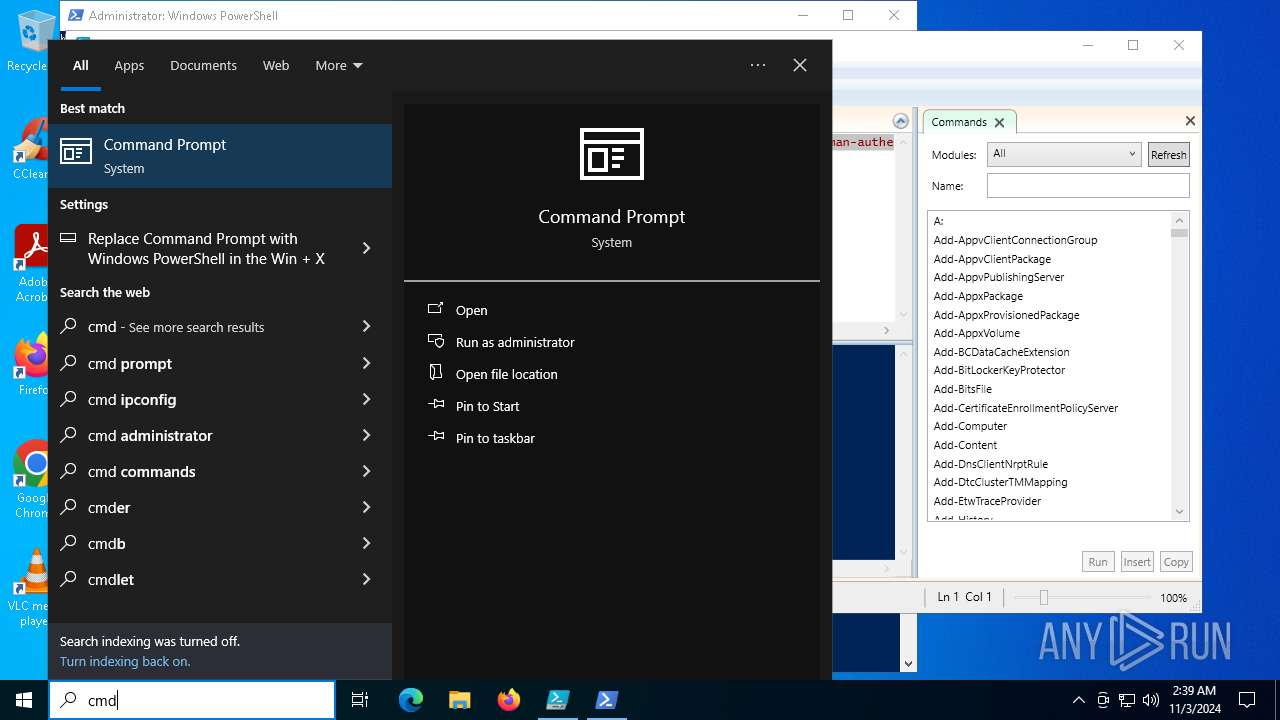Click Pin to taskbar pin icon
The width and height of the screenshot is (1280, 720).
click(436, 437)
